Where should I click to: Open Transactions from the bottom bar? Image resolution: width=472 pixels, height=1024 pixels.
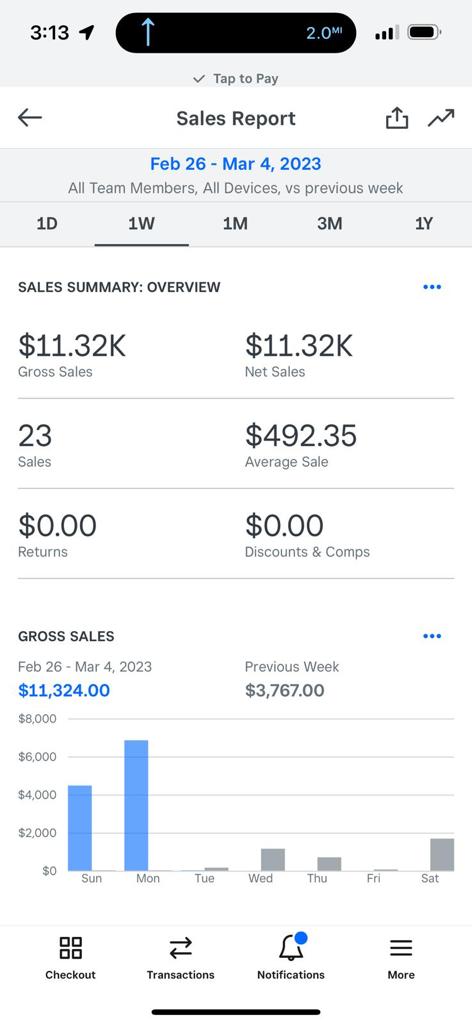pos(181,957)
